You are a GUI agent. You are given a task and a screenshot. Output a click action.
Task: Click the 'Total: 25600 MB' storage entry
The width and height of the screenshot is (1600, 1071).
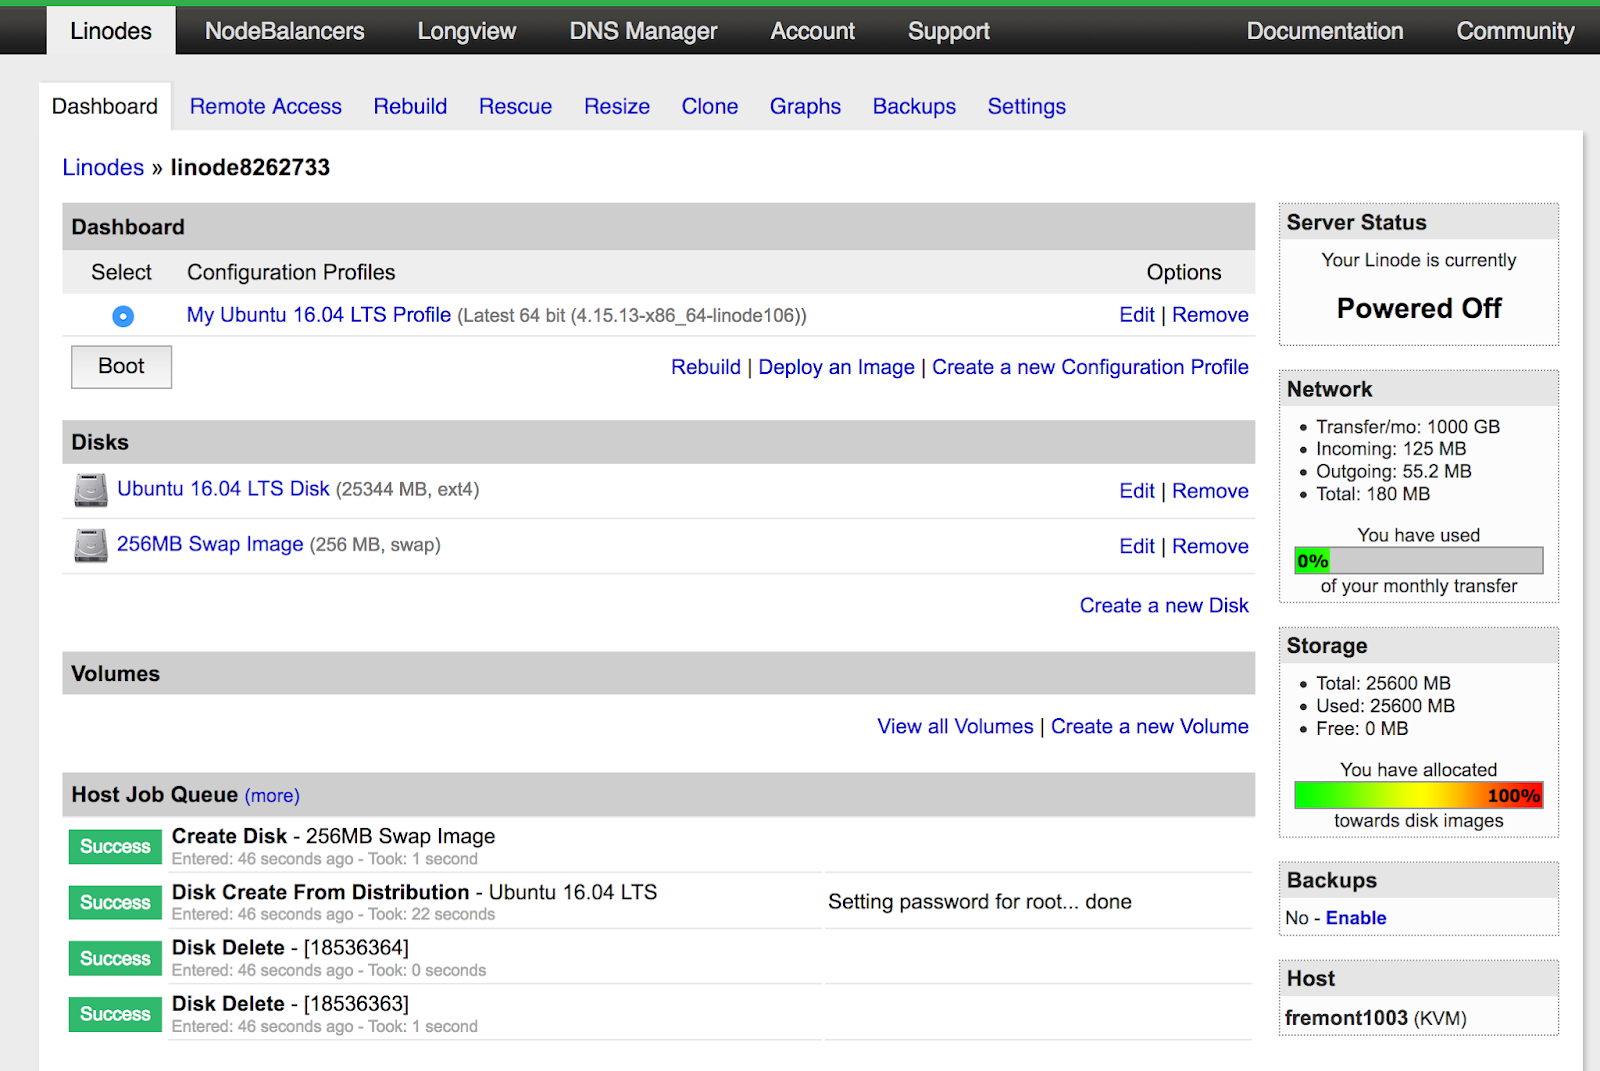tap(1383, 683)
